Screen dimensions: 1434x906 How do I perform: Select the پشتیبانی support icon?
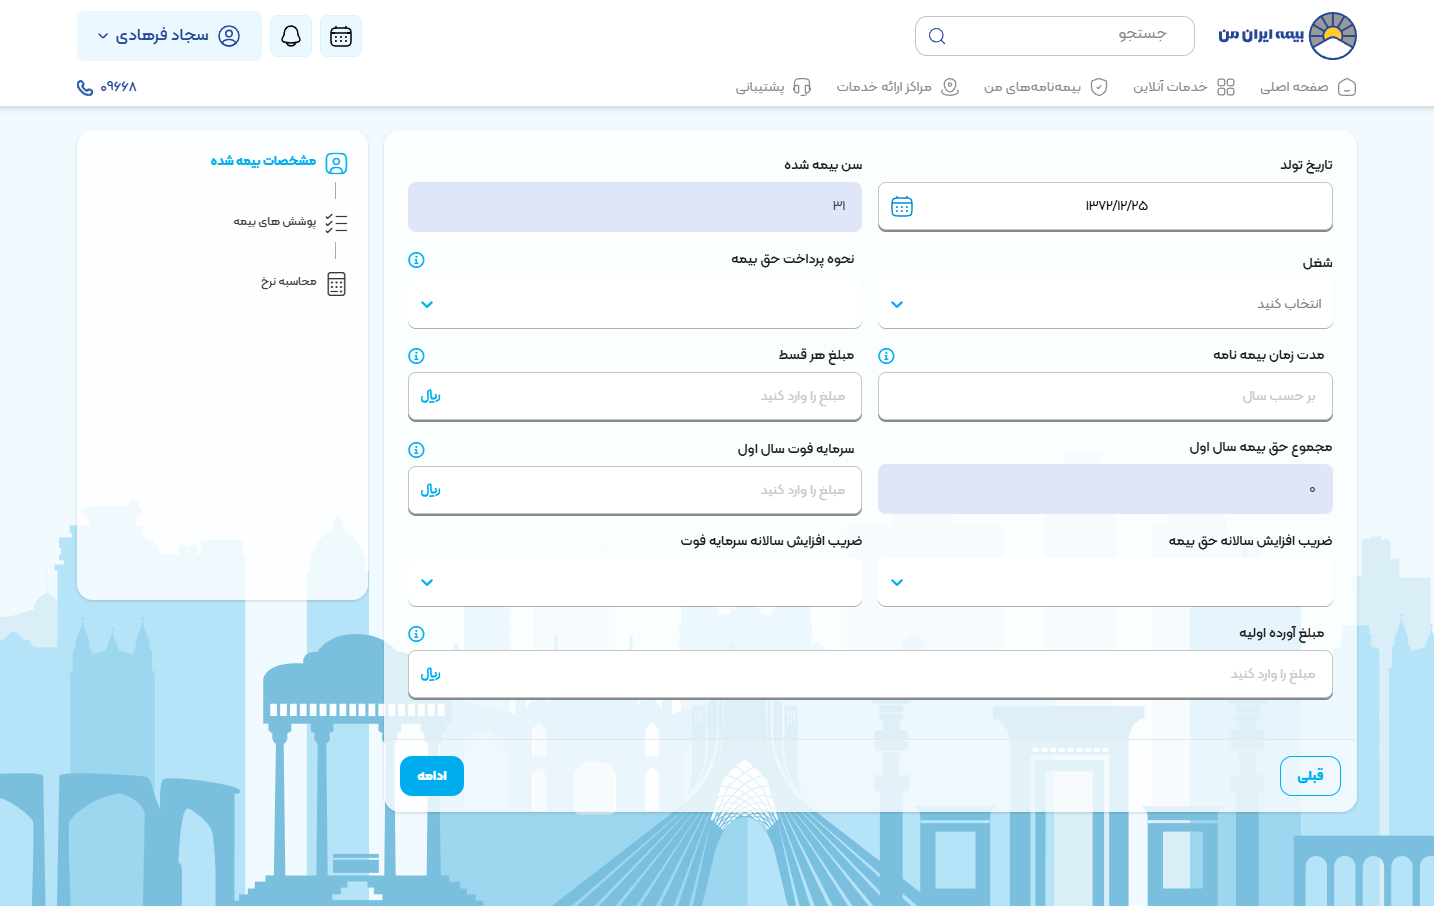coord(801,87)
